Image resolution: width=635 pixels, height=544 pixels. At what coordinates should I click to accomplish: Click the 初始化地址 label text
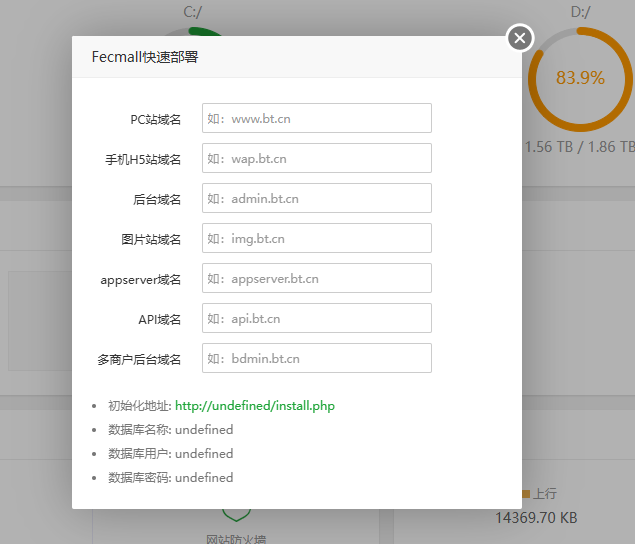click(140, 406)
